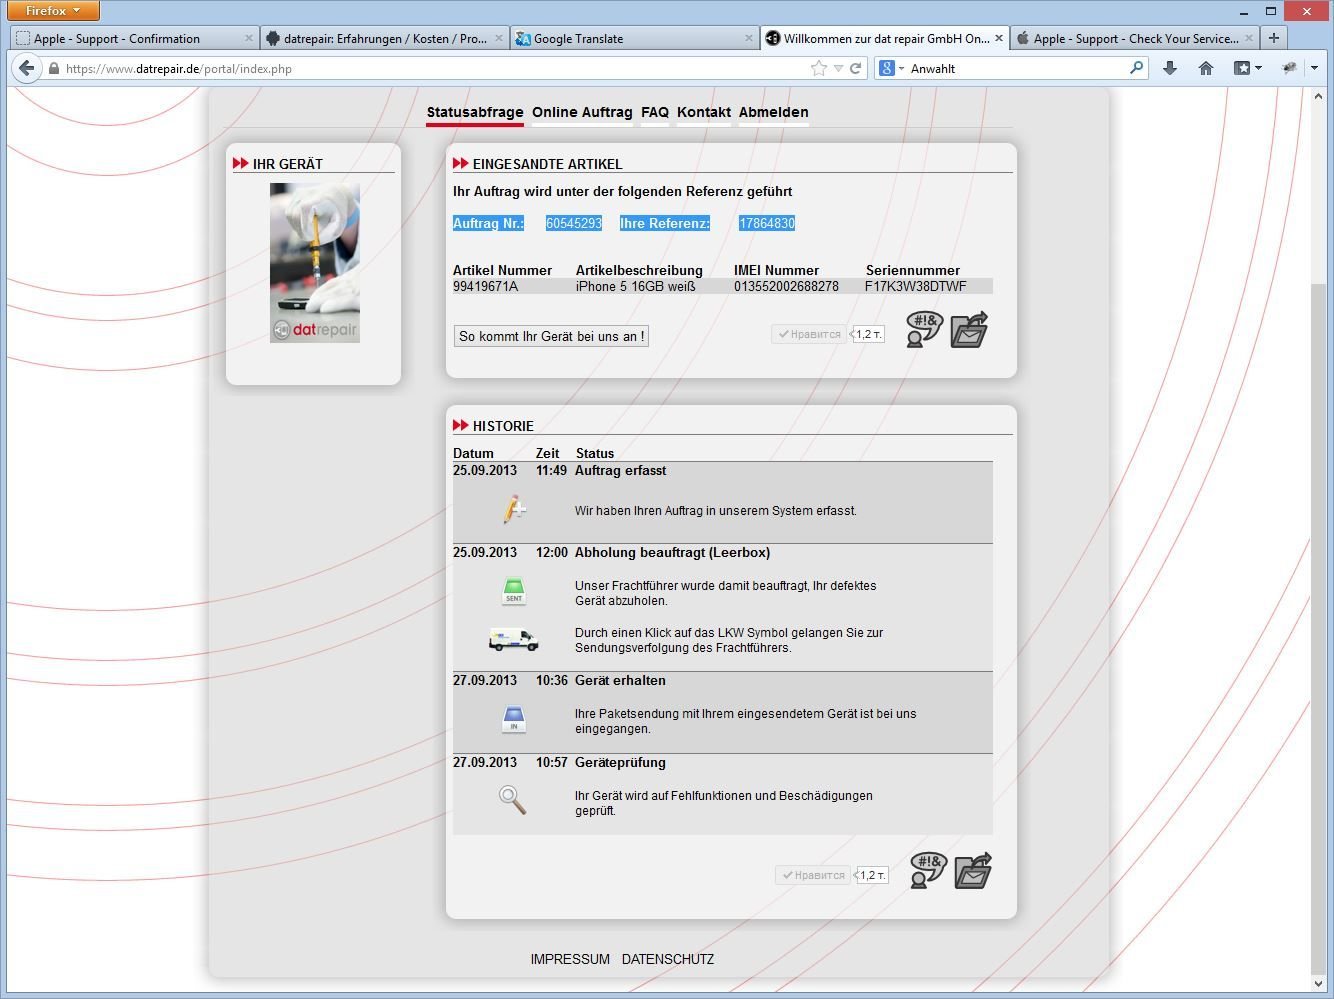Click the iPhone 5 16GB weiß description
The height and width of the screenshot is (999, 1334).
(x=635, y=286)
